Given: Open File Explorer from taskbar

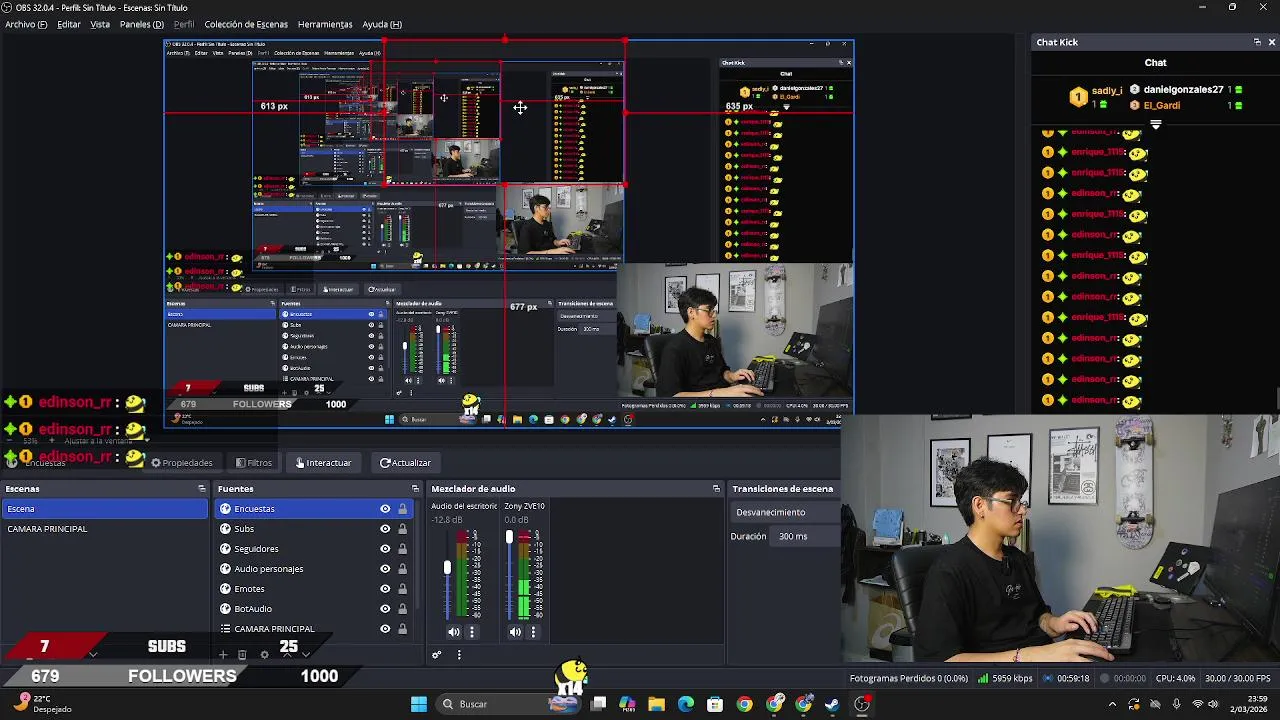Looking at the screenshot, I should coord(657,704).
